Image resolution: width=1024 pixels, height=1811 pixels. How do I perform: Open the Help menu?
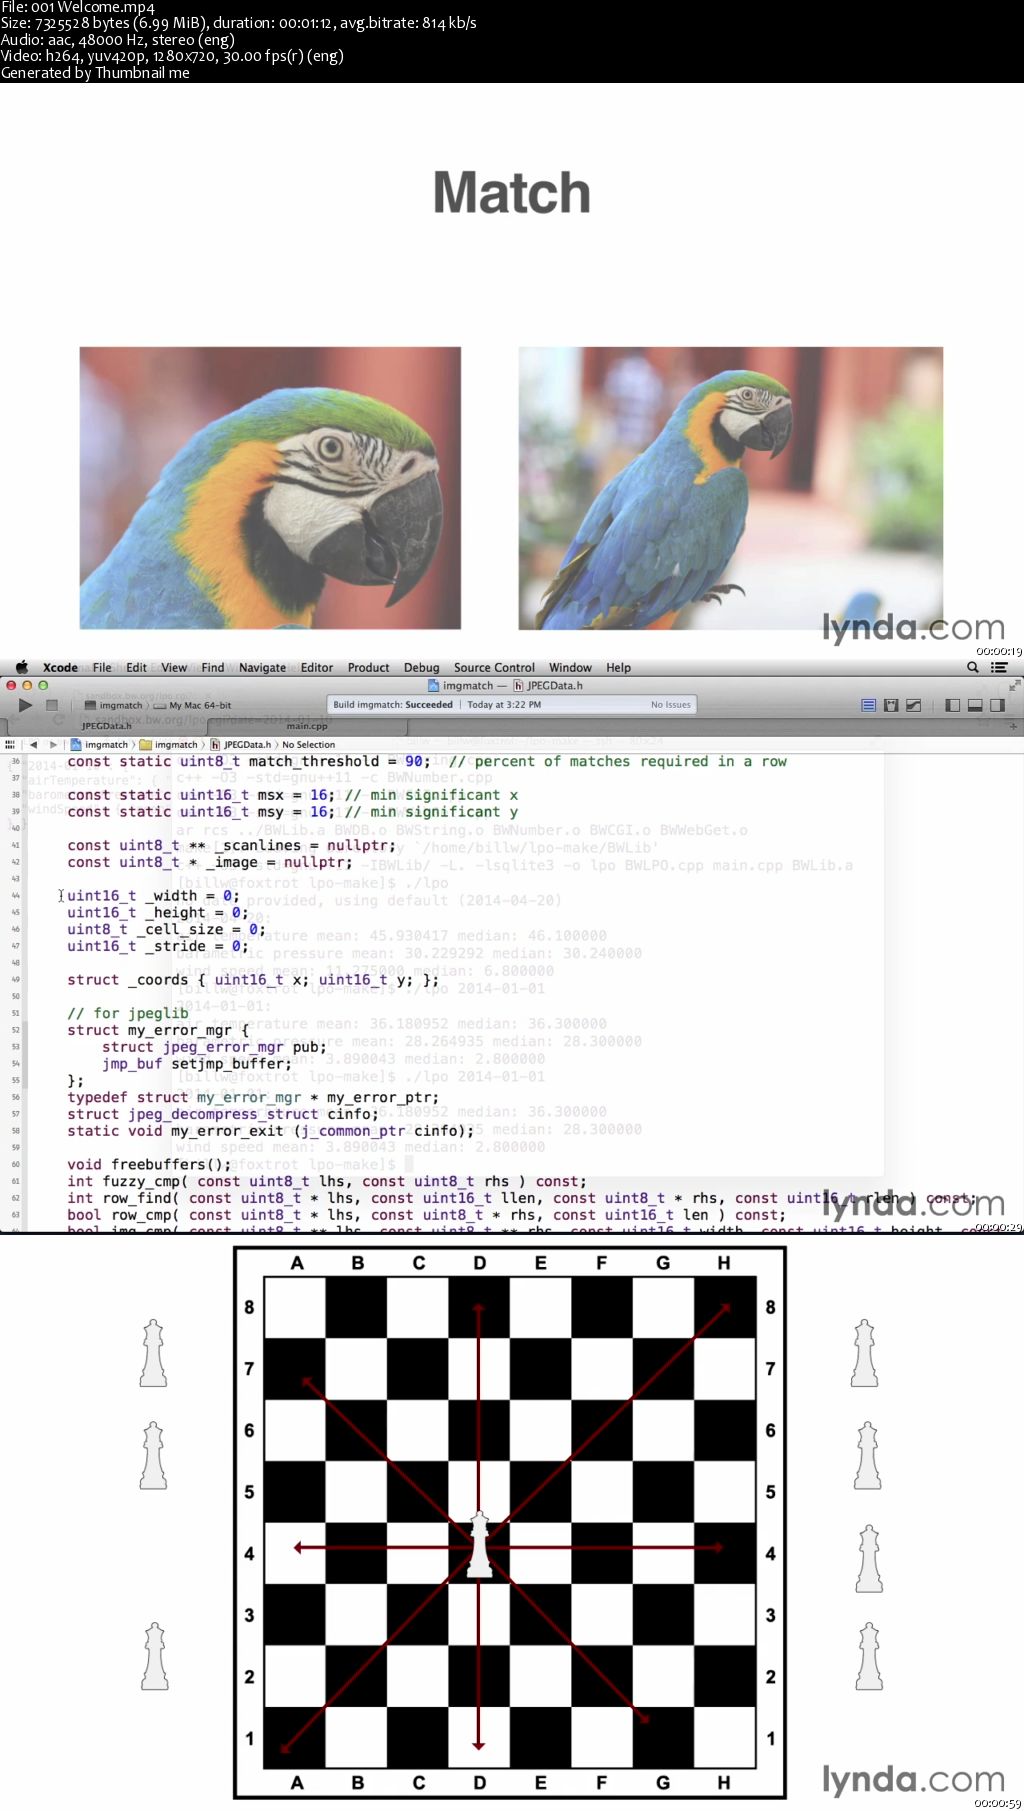(x=618, y=667)
